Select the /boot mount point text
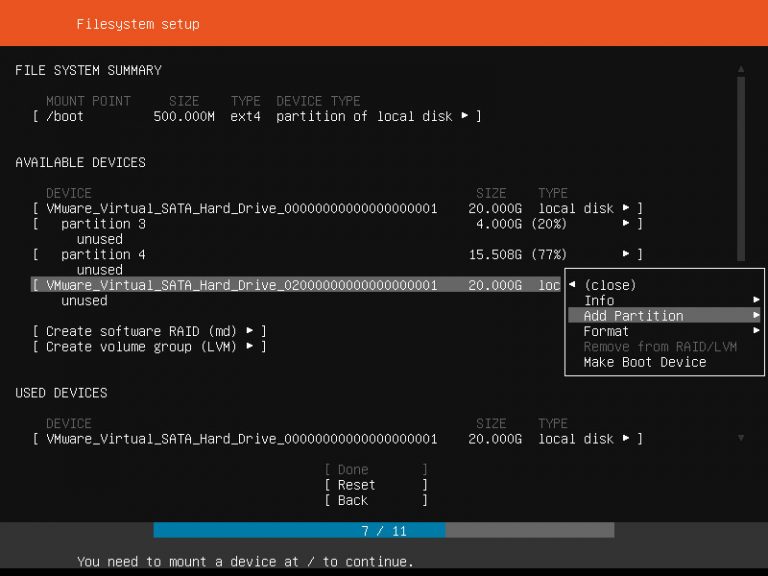Viewport: 768px width, 576px height. [x=65, y=116]
